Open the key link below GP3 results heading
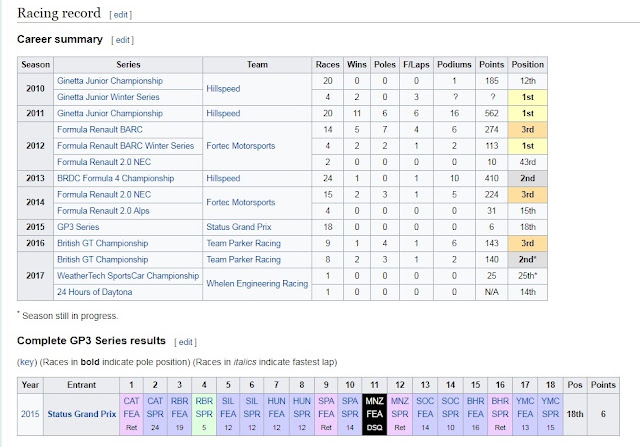 27,362
